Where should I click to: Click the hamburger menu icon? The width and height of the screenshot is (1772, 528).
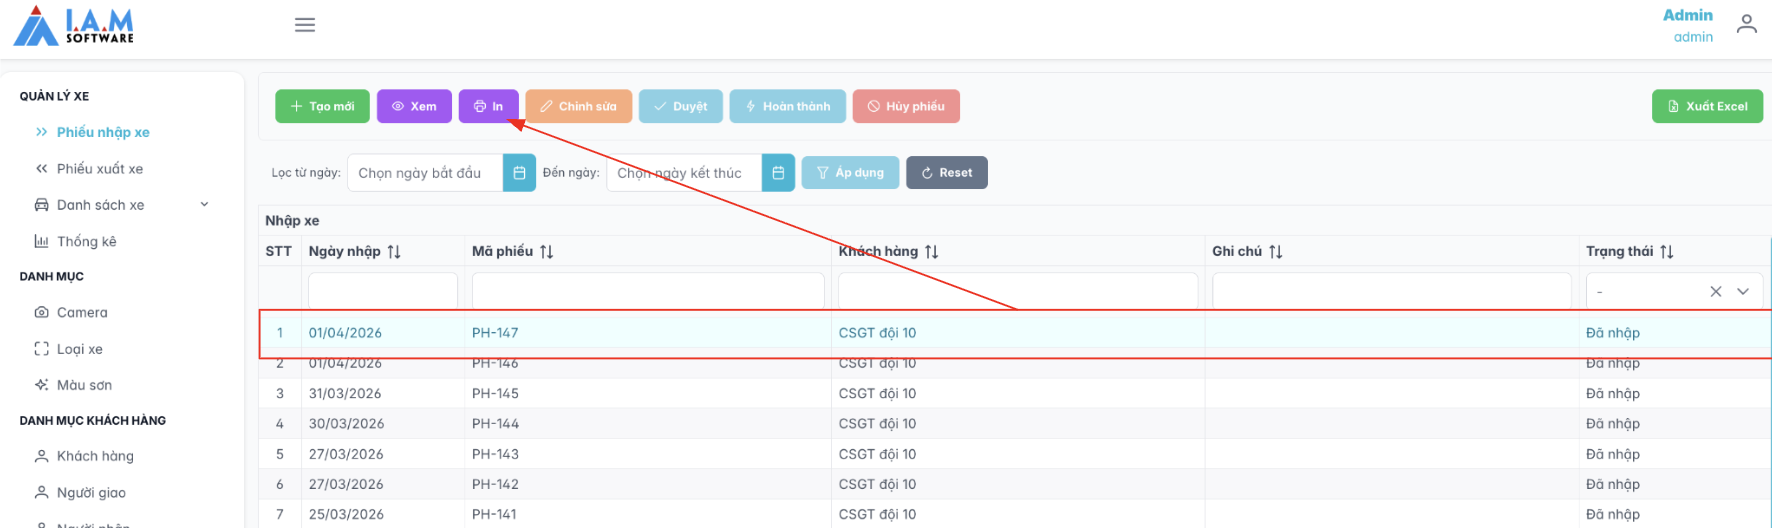(305, 25)
